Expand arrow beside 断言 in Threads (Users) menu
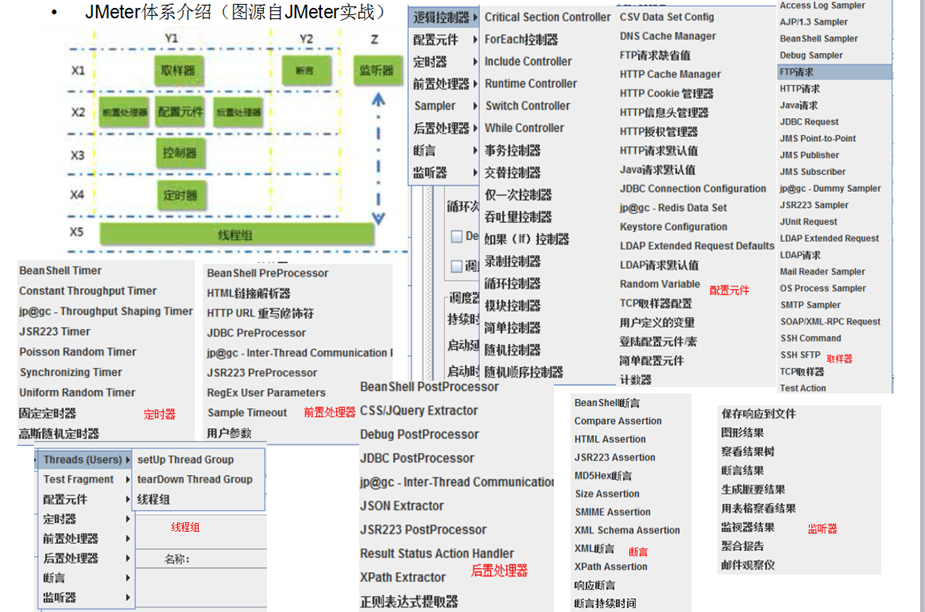Viewport: 925px width, 612px height. coord(127,578)
